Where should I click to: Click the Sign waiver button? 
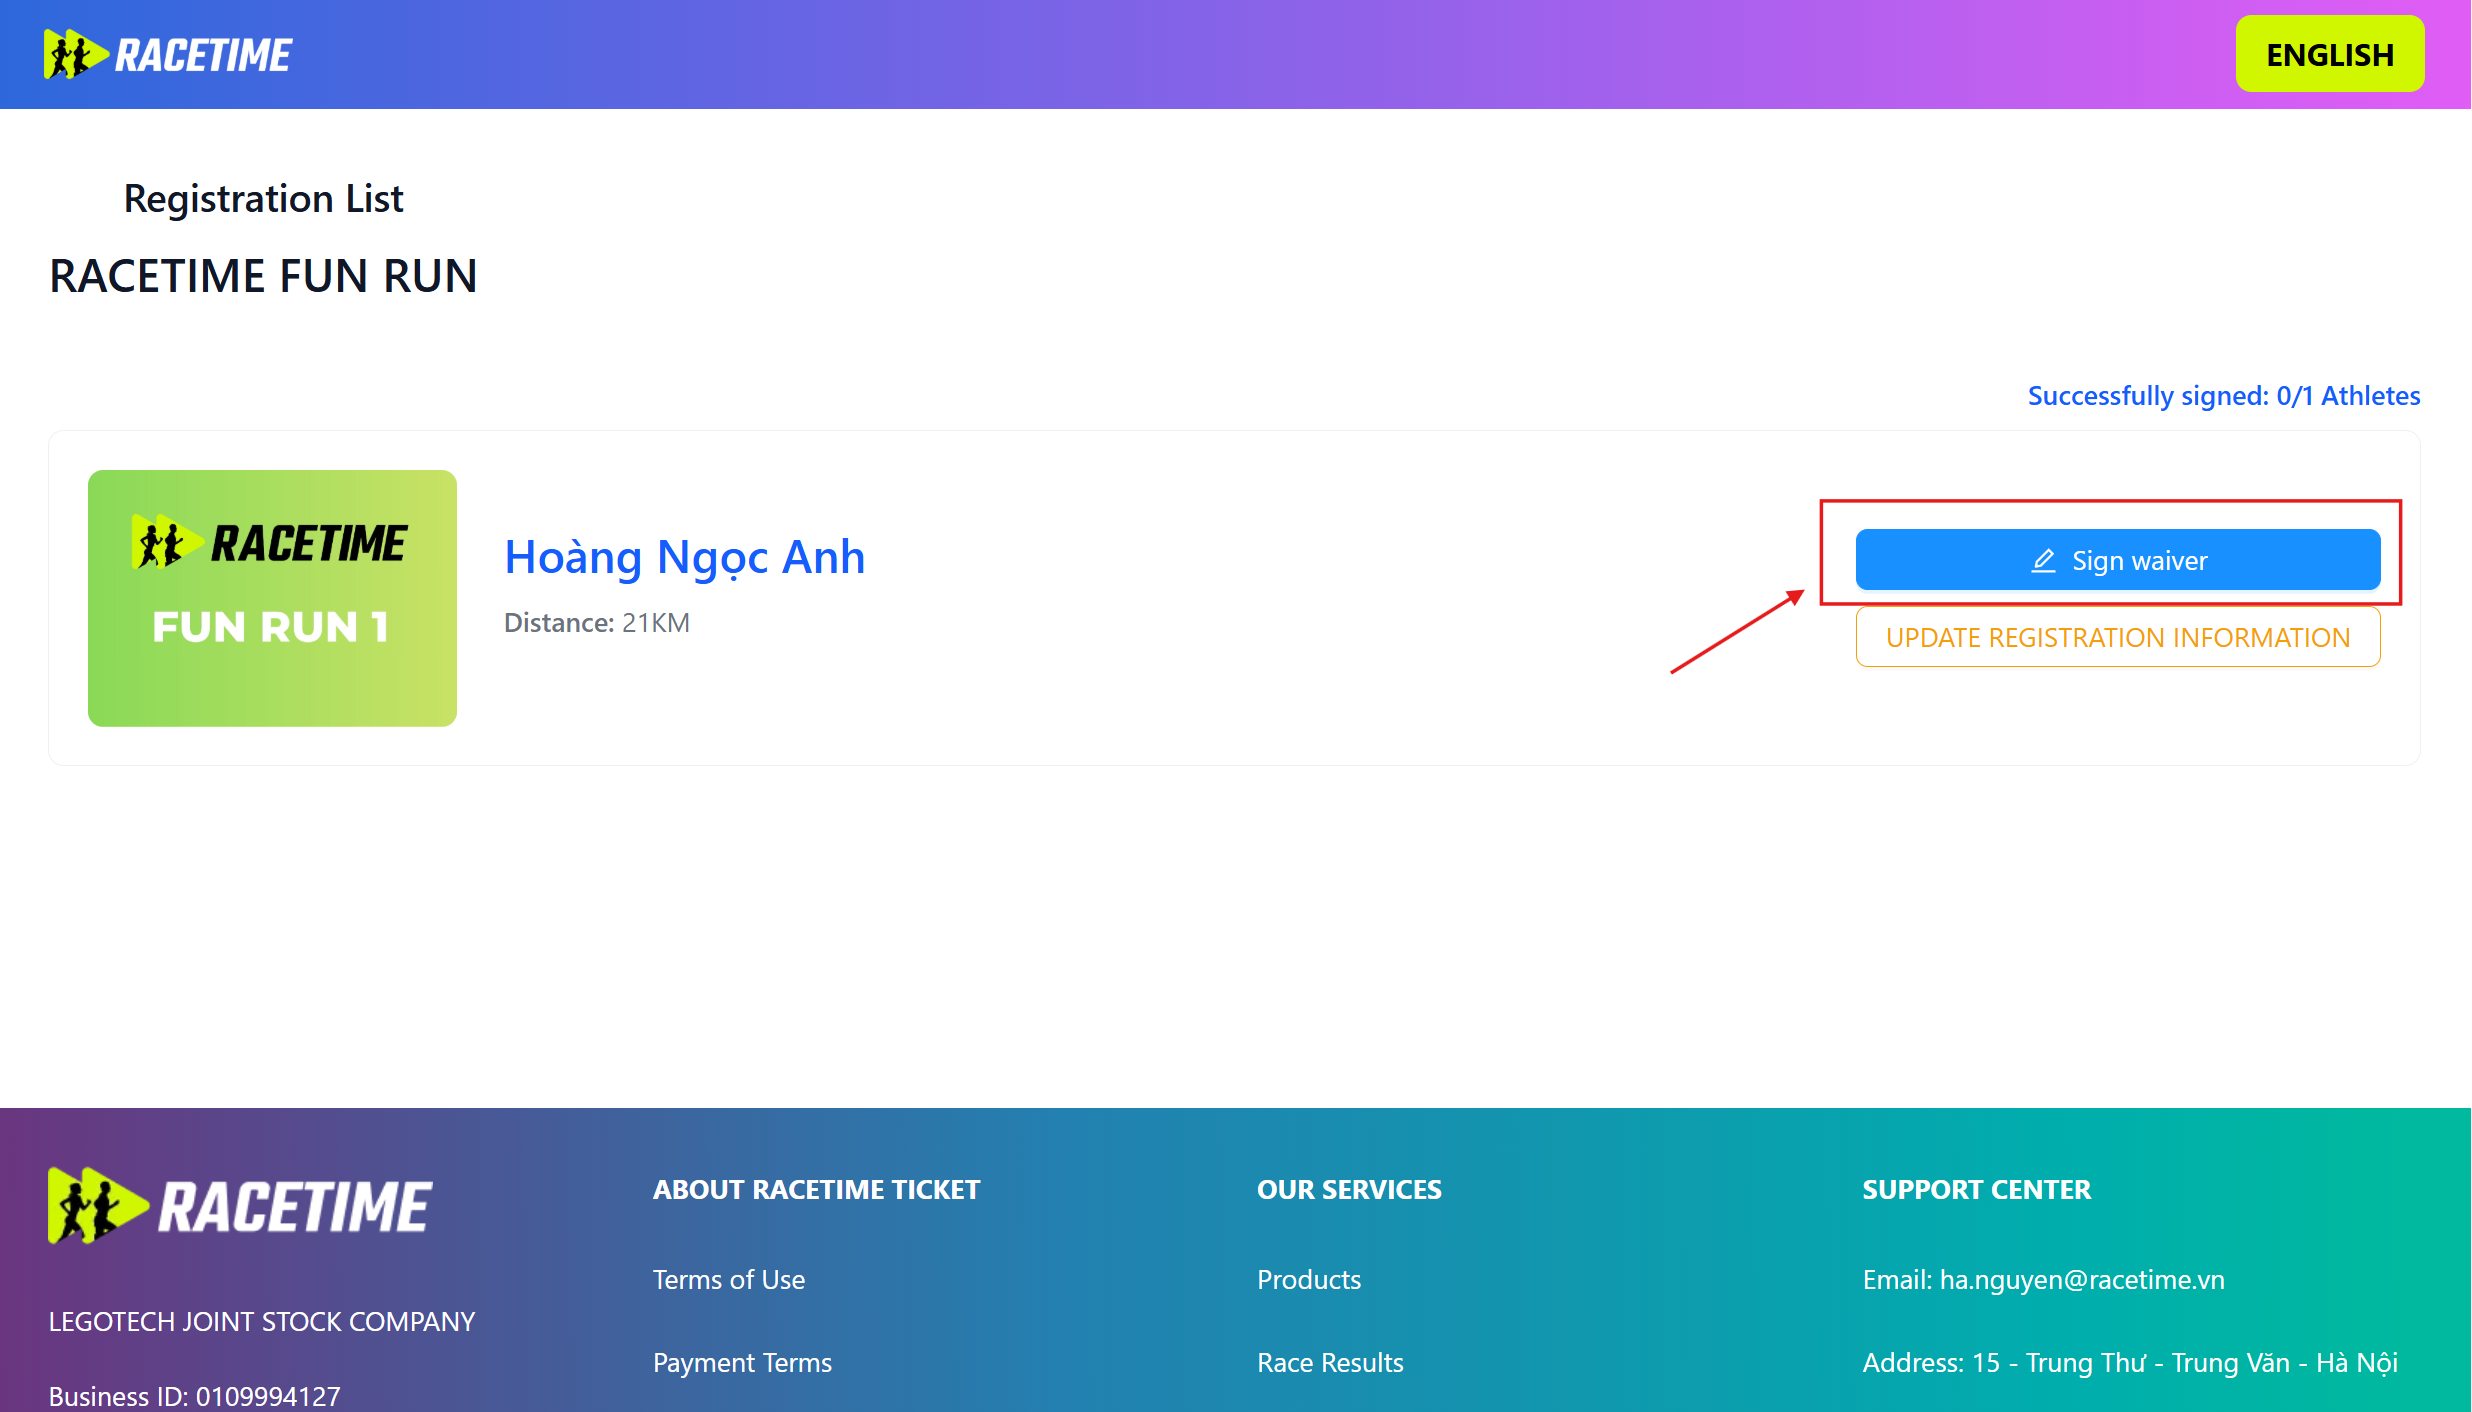coord(2118,560)
